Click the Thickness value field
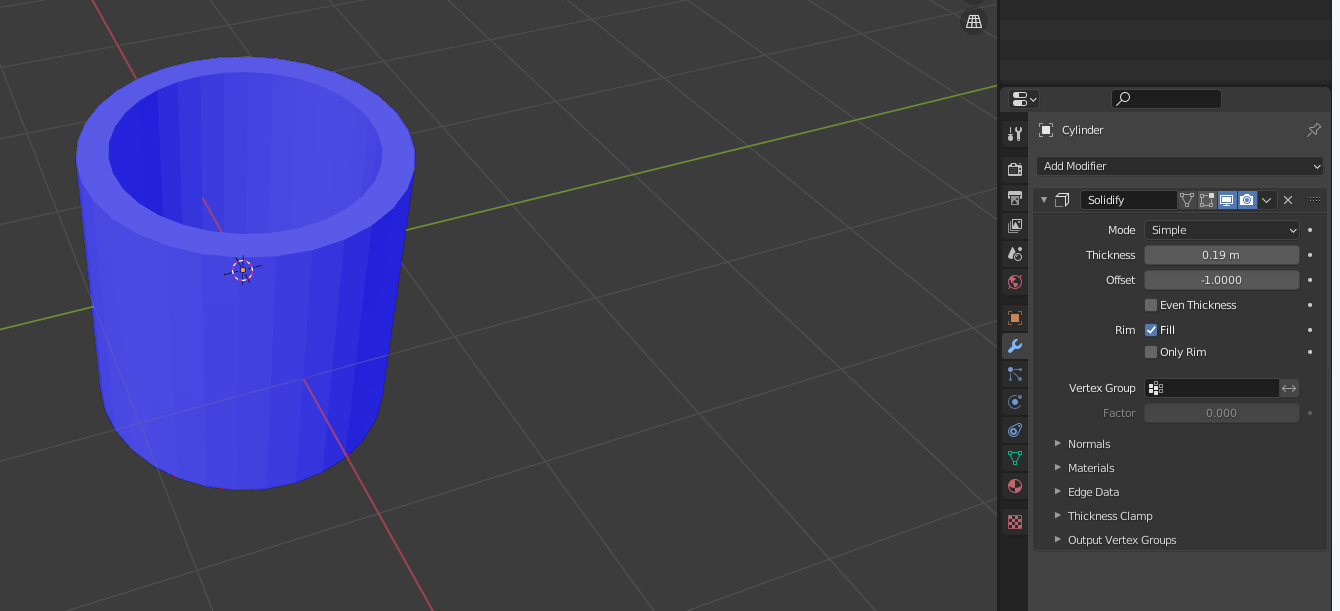1340x611 pixels. [x=1221, y=255]
